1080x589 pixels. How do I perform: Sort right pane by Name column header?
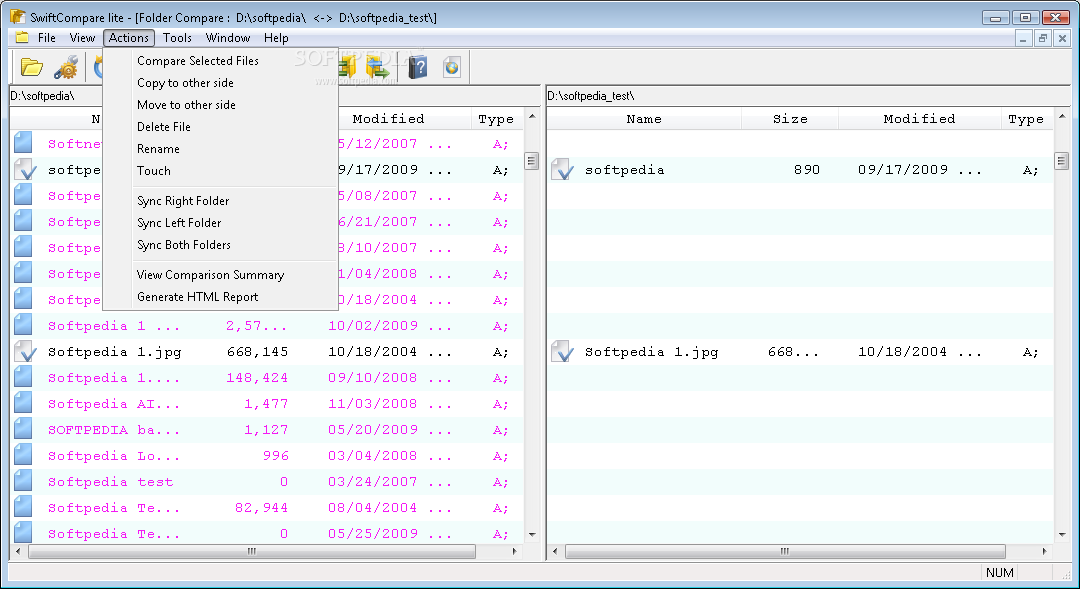(x=644, y=119)
